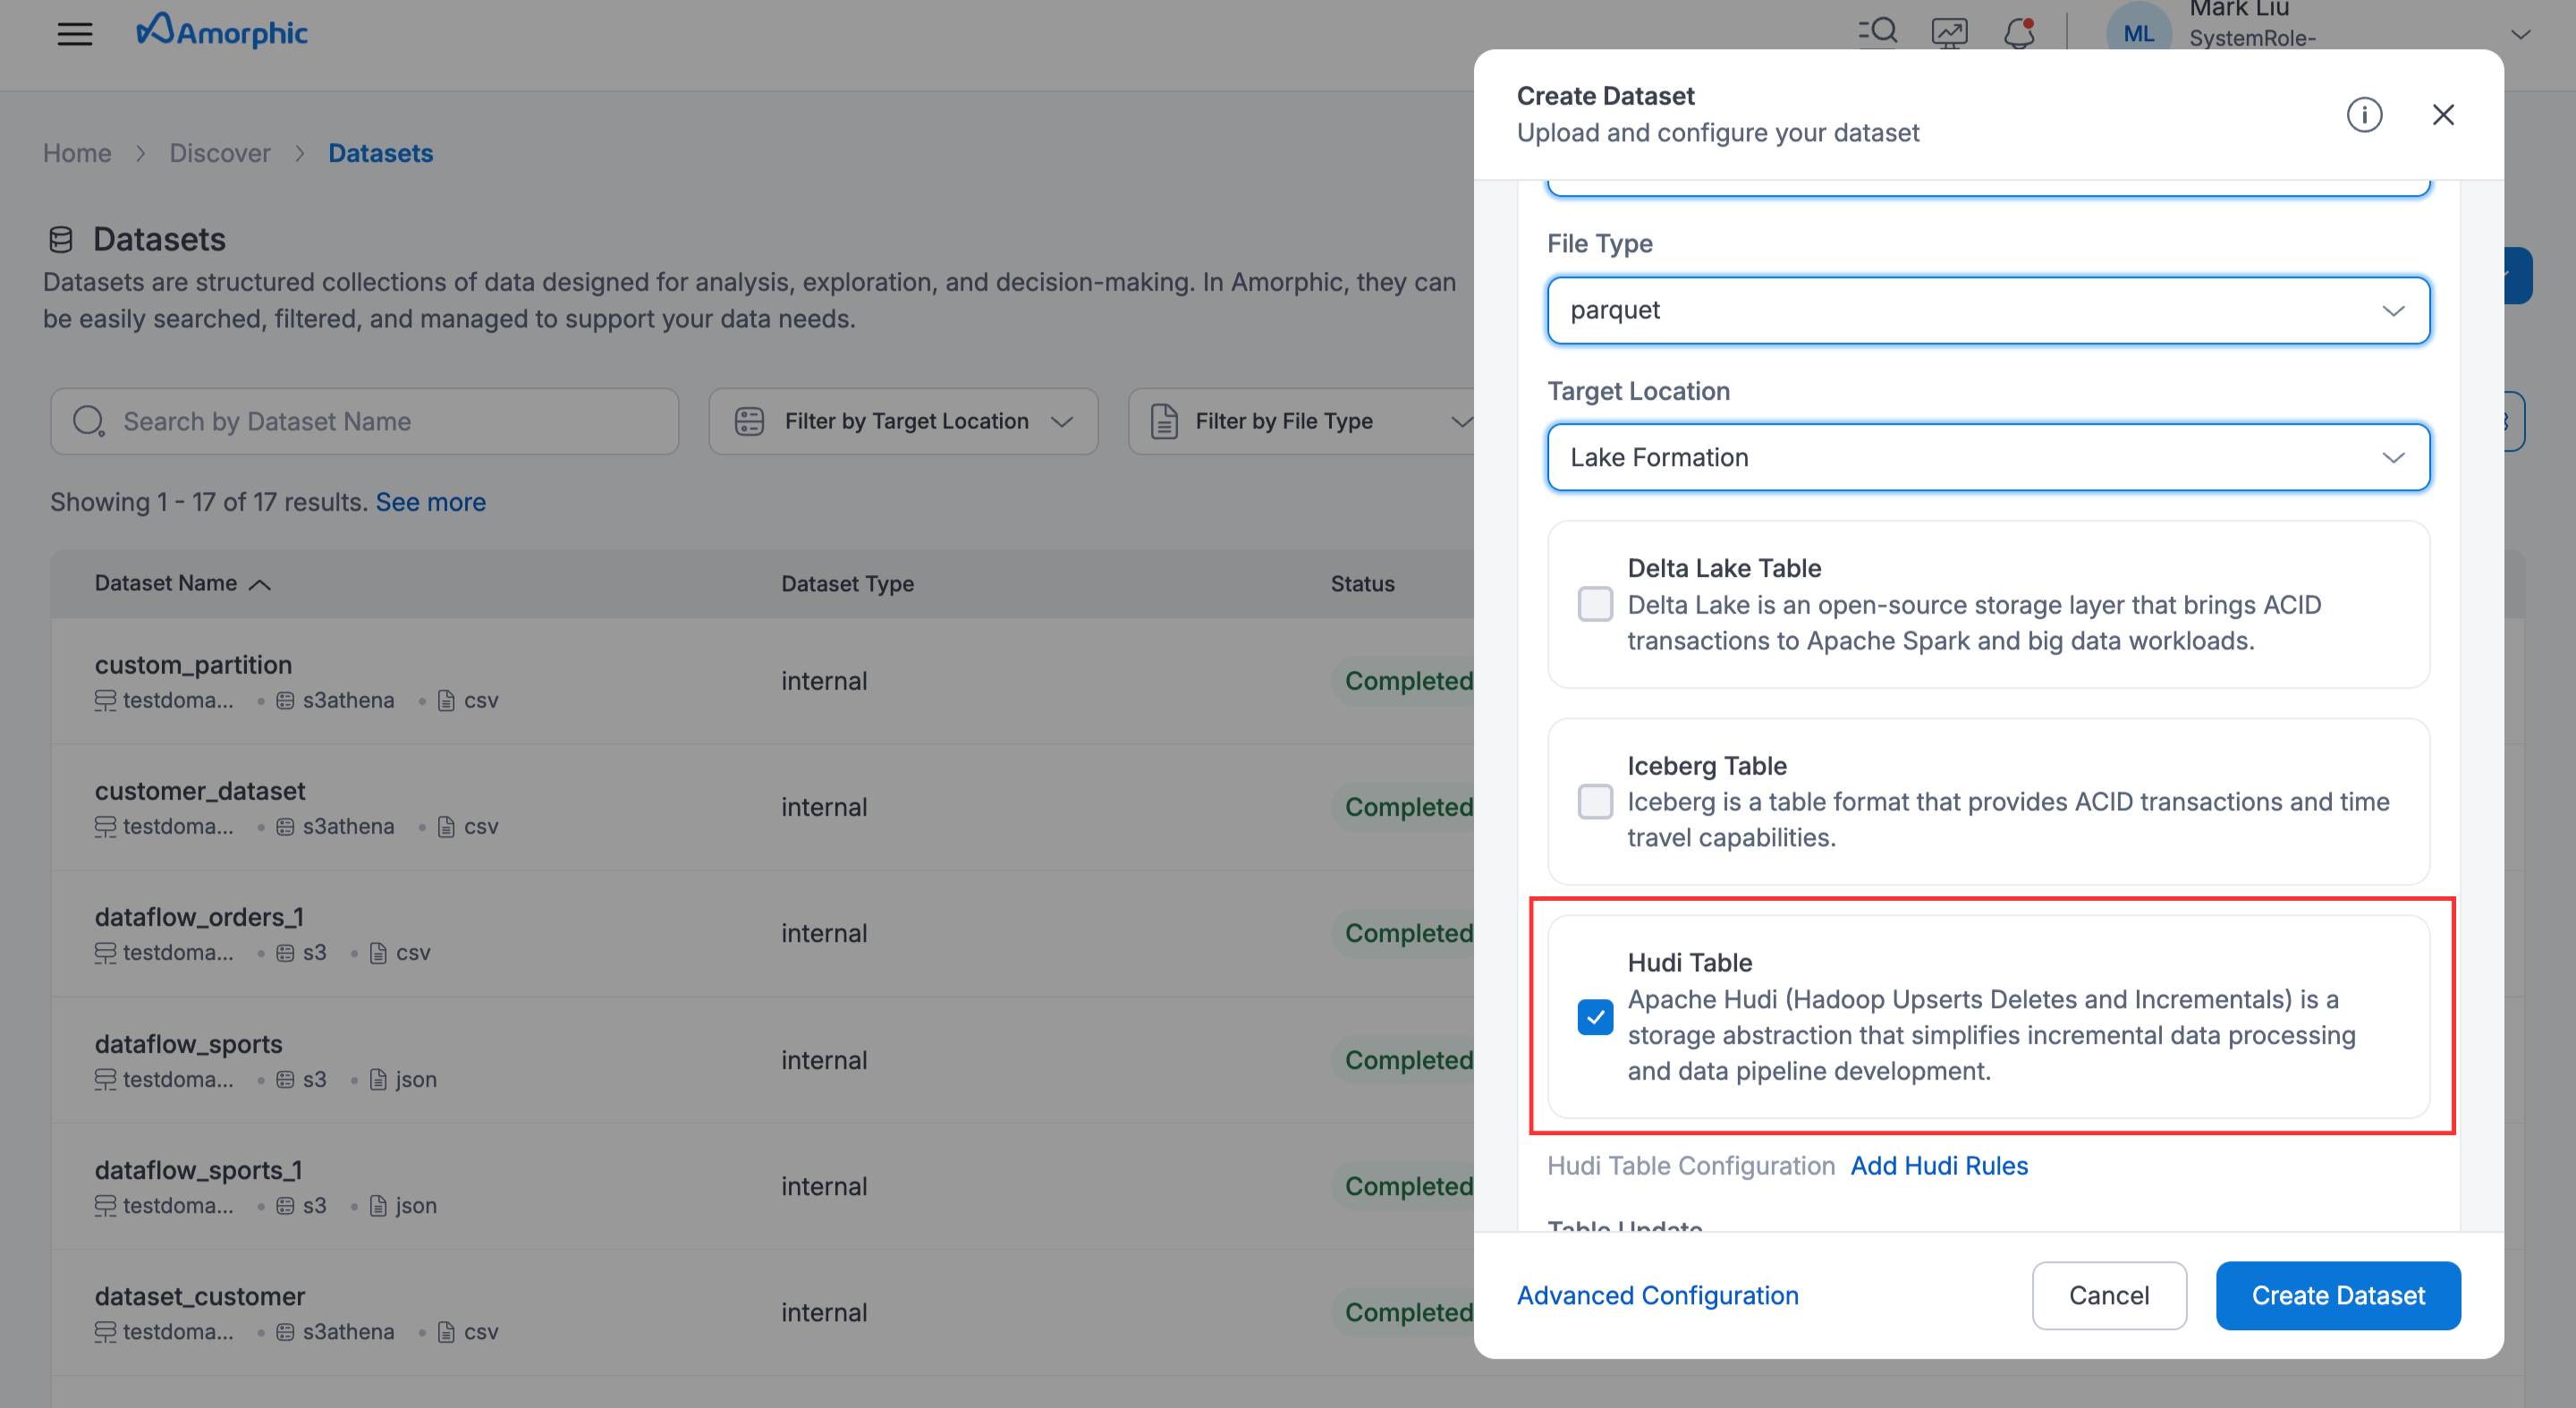Click the Amorphic logo
The image size is (2576, 1408).
tap(222, 31)
